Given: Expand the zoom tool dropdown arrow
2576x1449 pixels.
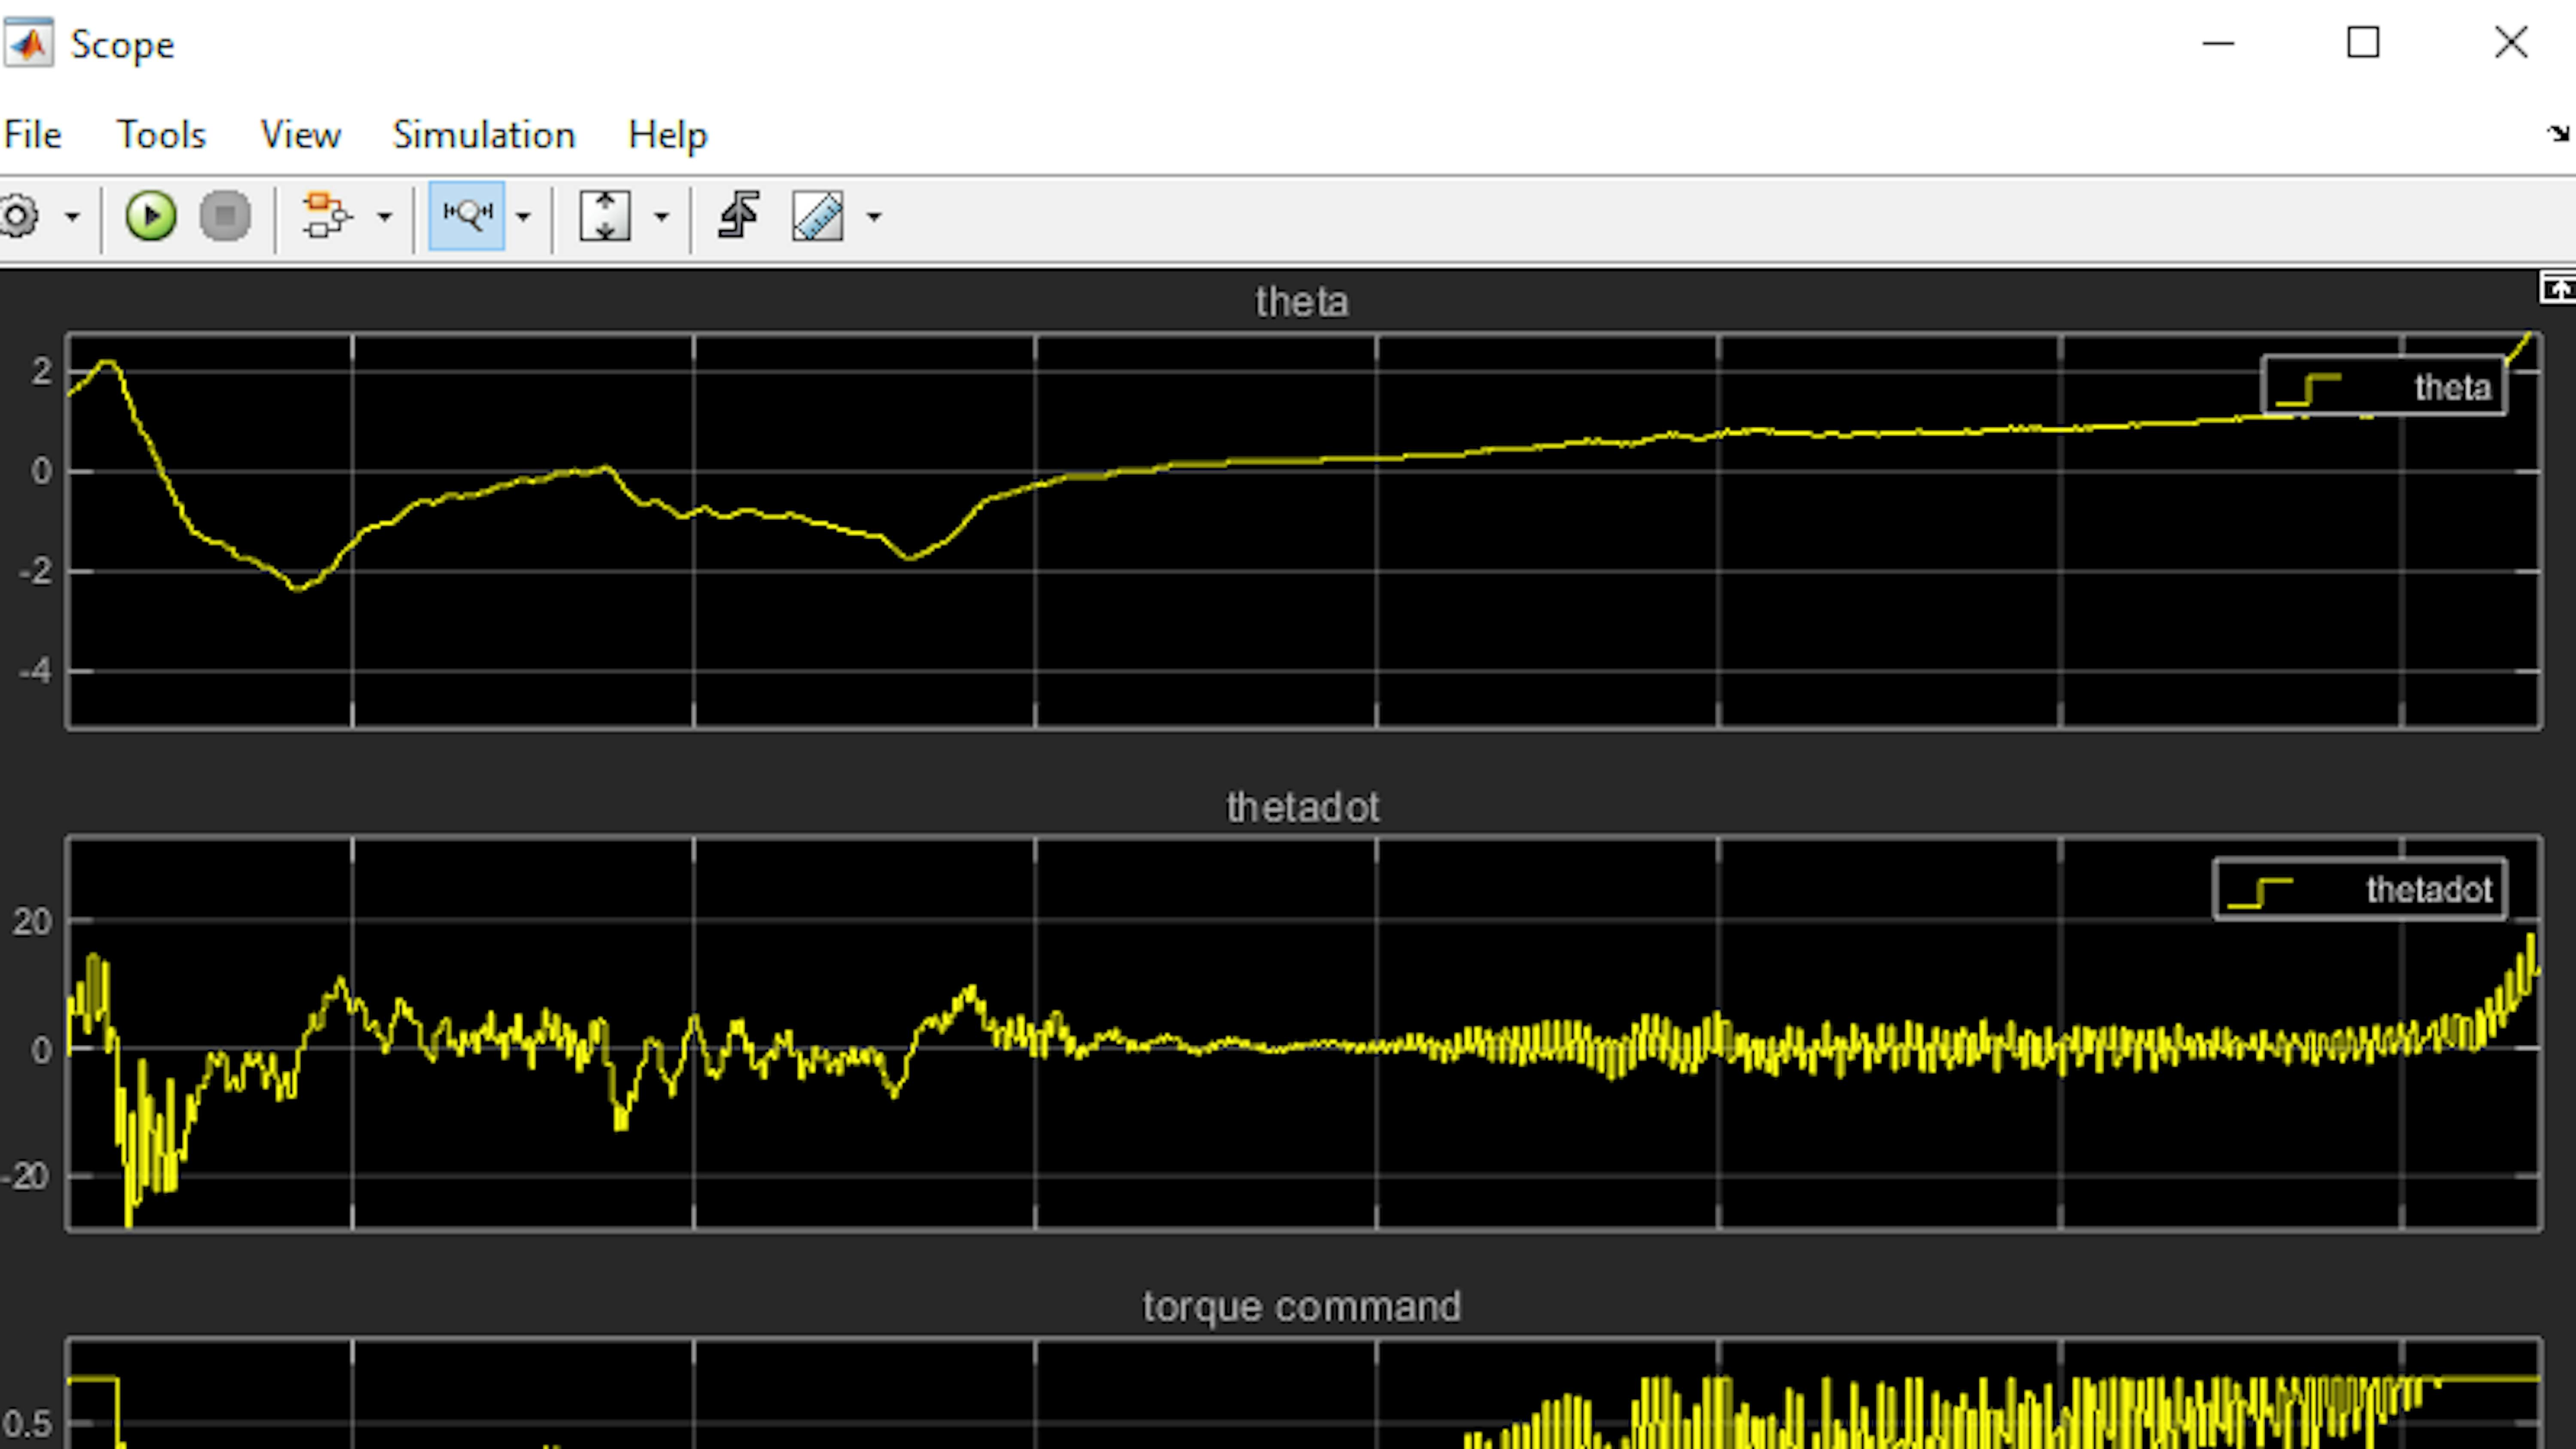Looking at the screenshot, I should [x=522, y=216].
